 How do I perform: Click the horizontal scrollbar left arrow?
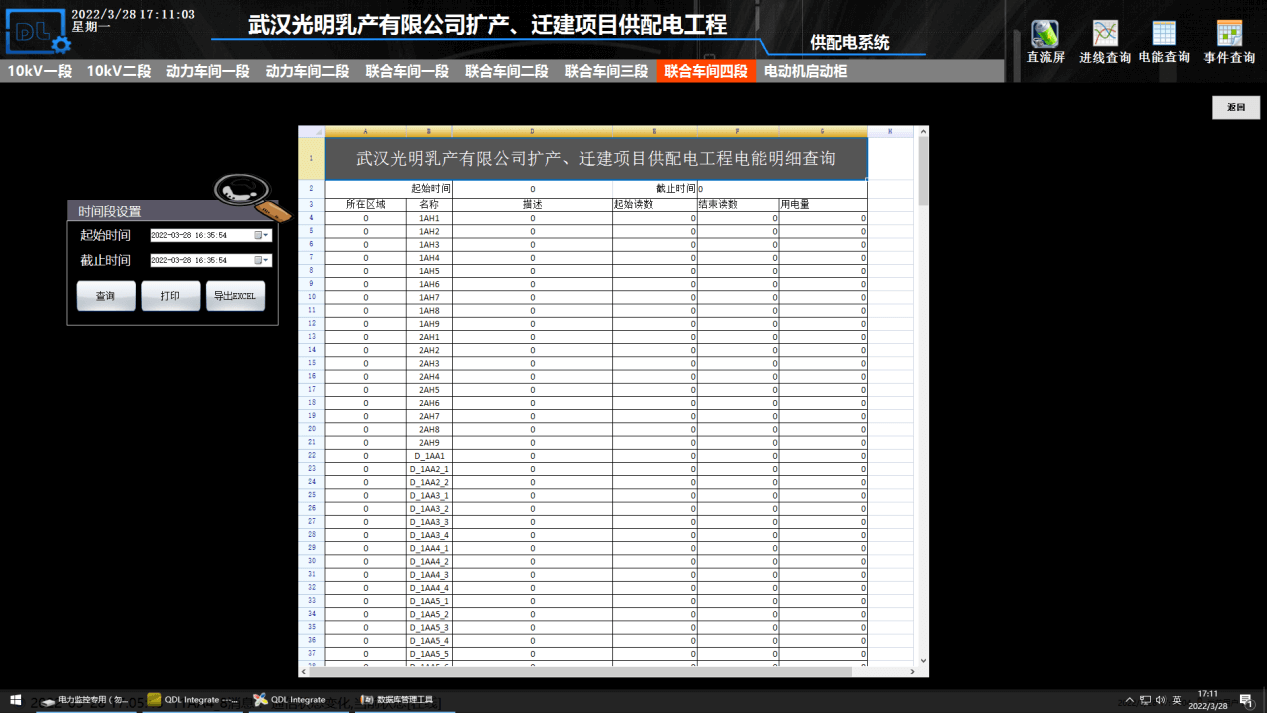(x=304, y=672)
